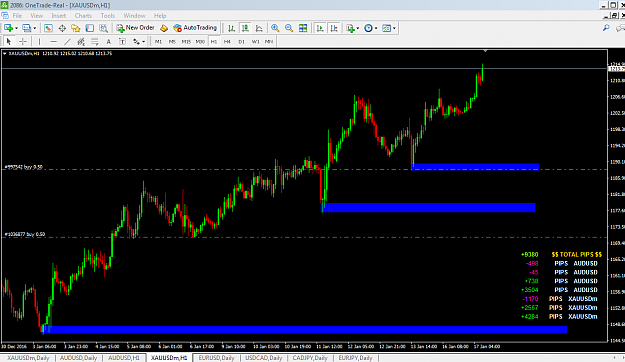This screenshot has width=625, height=362.
Task: Toggle chart auto scroll icon
Action: click(x=320, y=28)
